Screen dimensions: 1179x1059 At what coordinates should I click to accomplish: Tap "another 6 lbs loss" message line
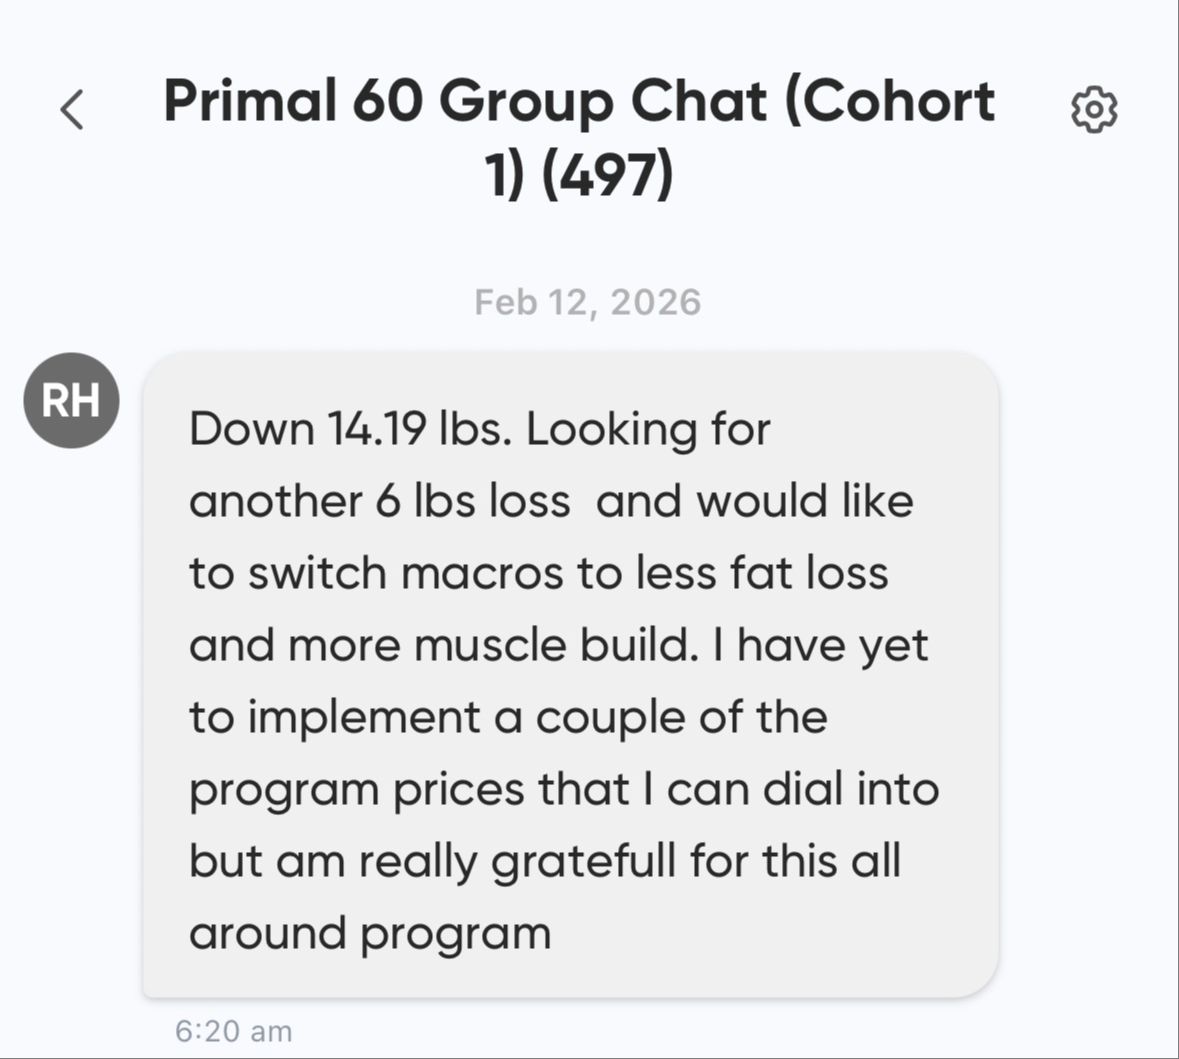point(380,501)
